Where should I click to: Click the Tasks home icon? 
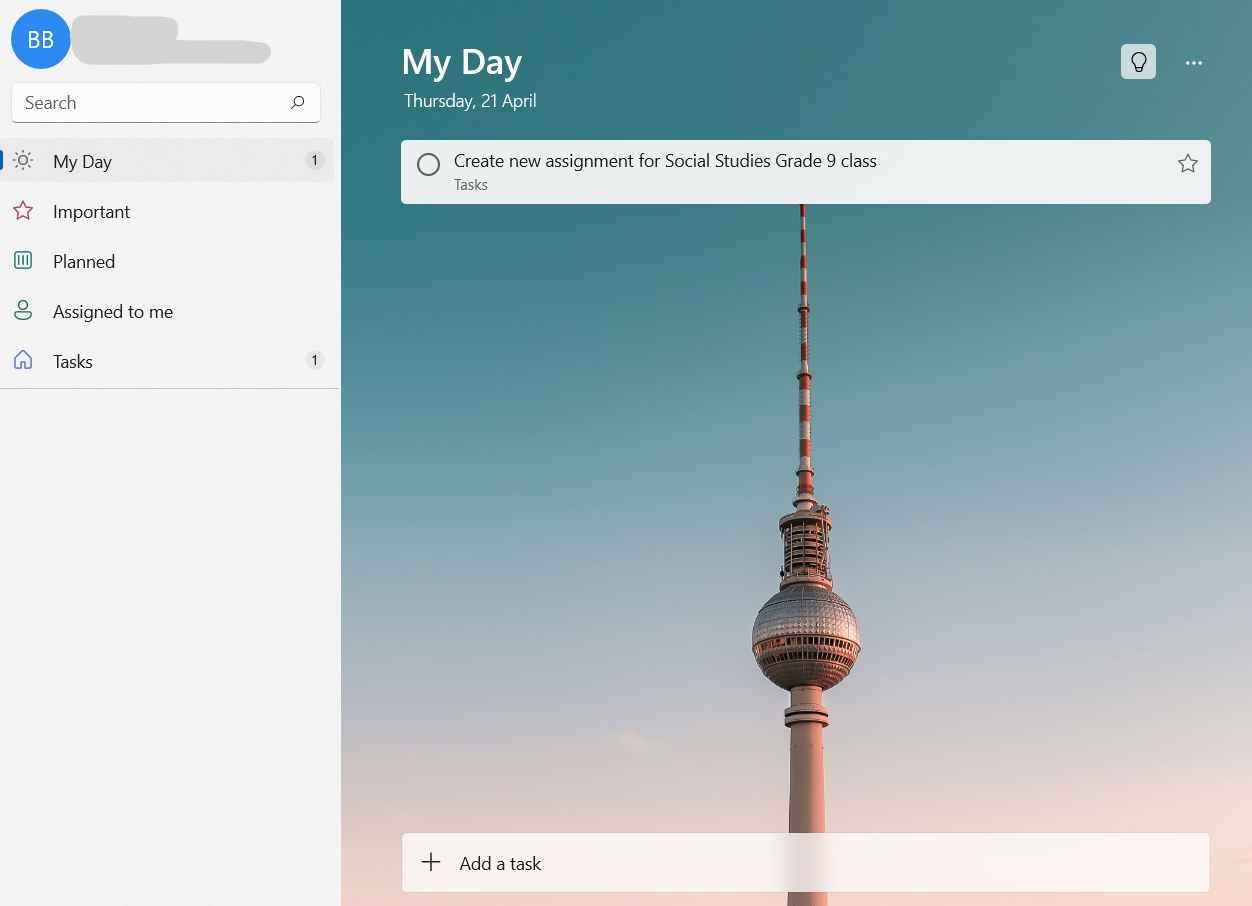(23, 360)
